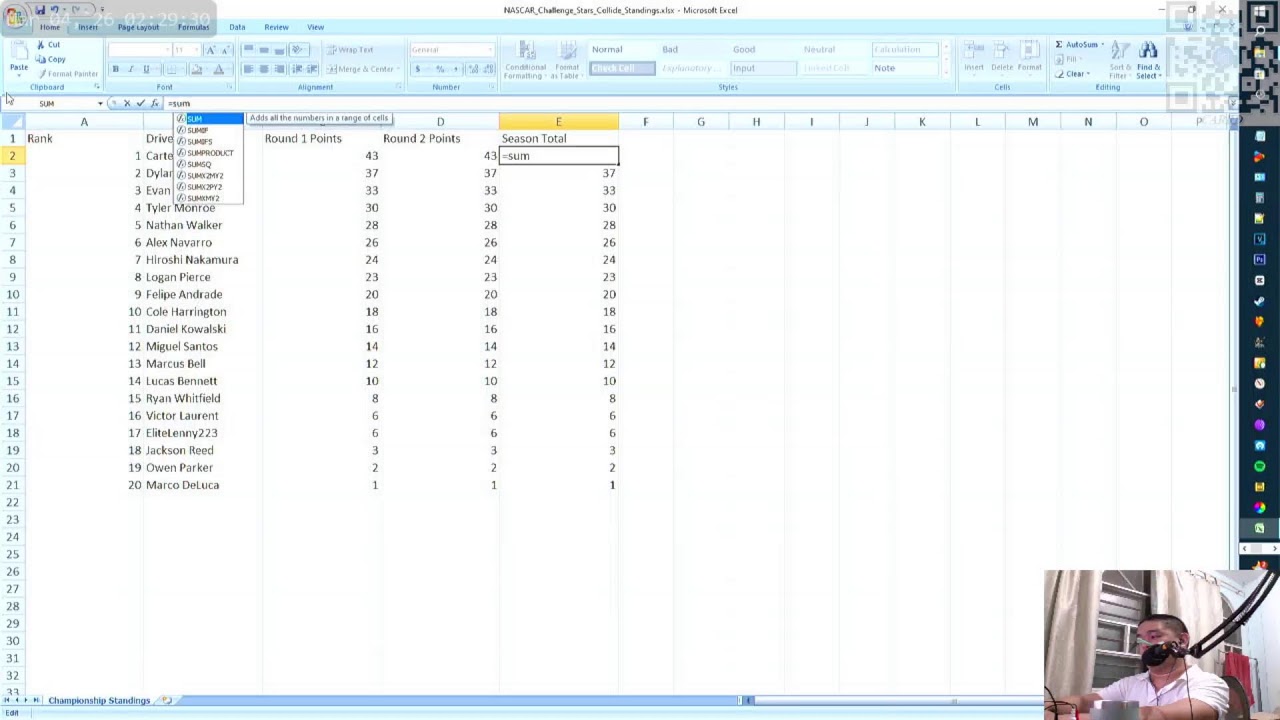
Task: Open Sort & Filter
Action: pyautogui.click(x=1120, y=60)
